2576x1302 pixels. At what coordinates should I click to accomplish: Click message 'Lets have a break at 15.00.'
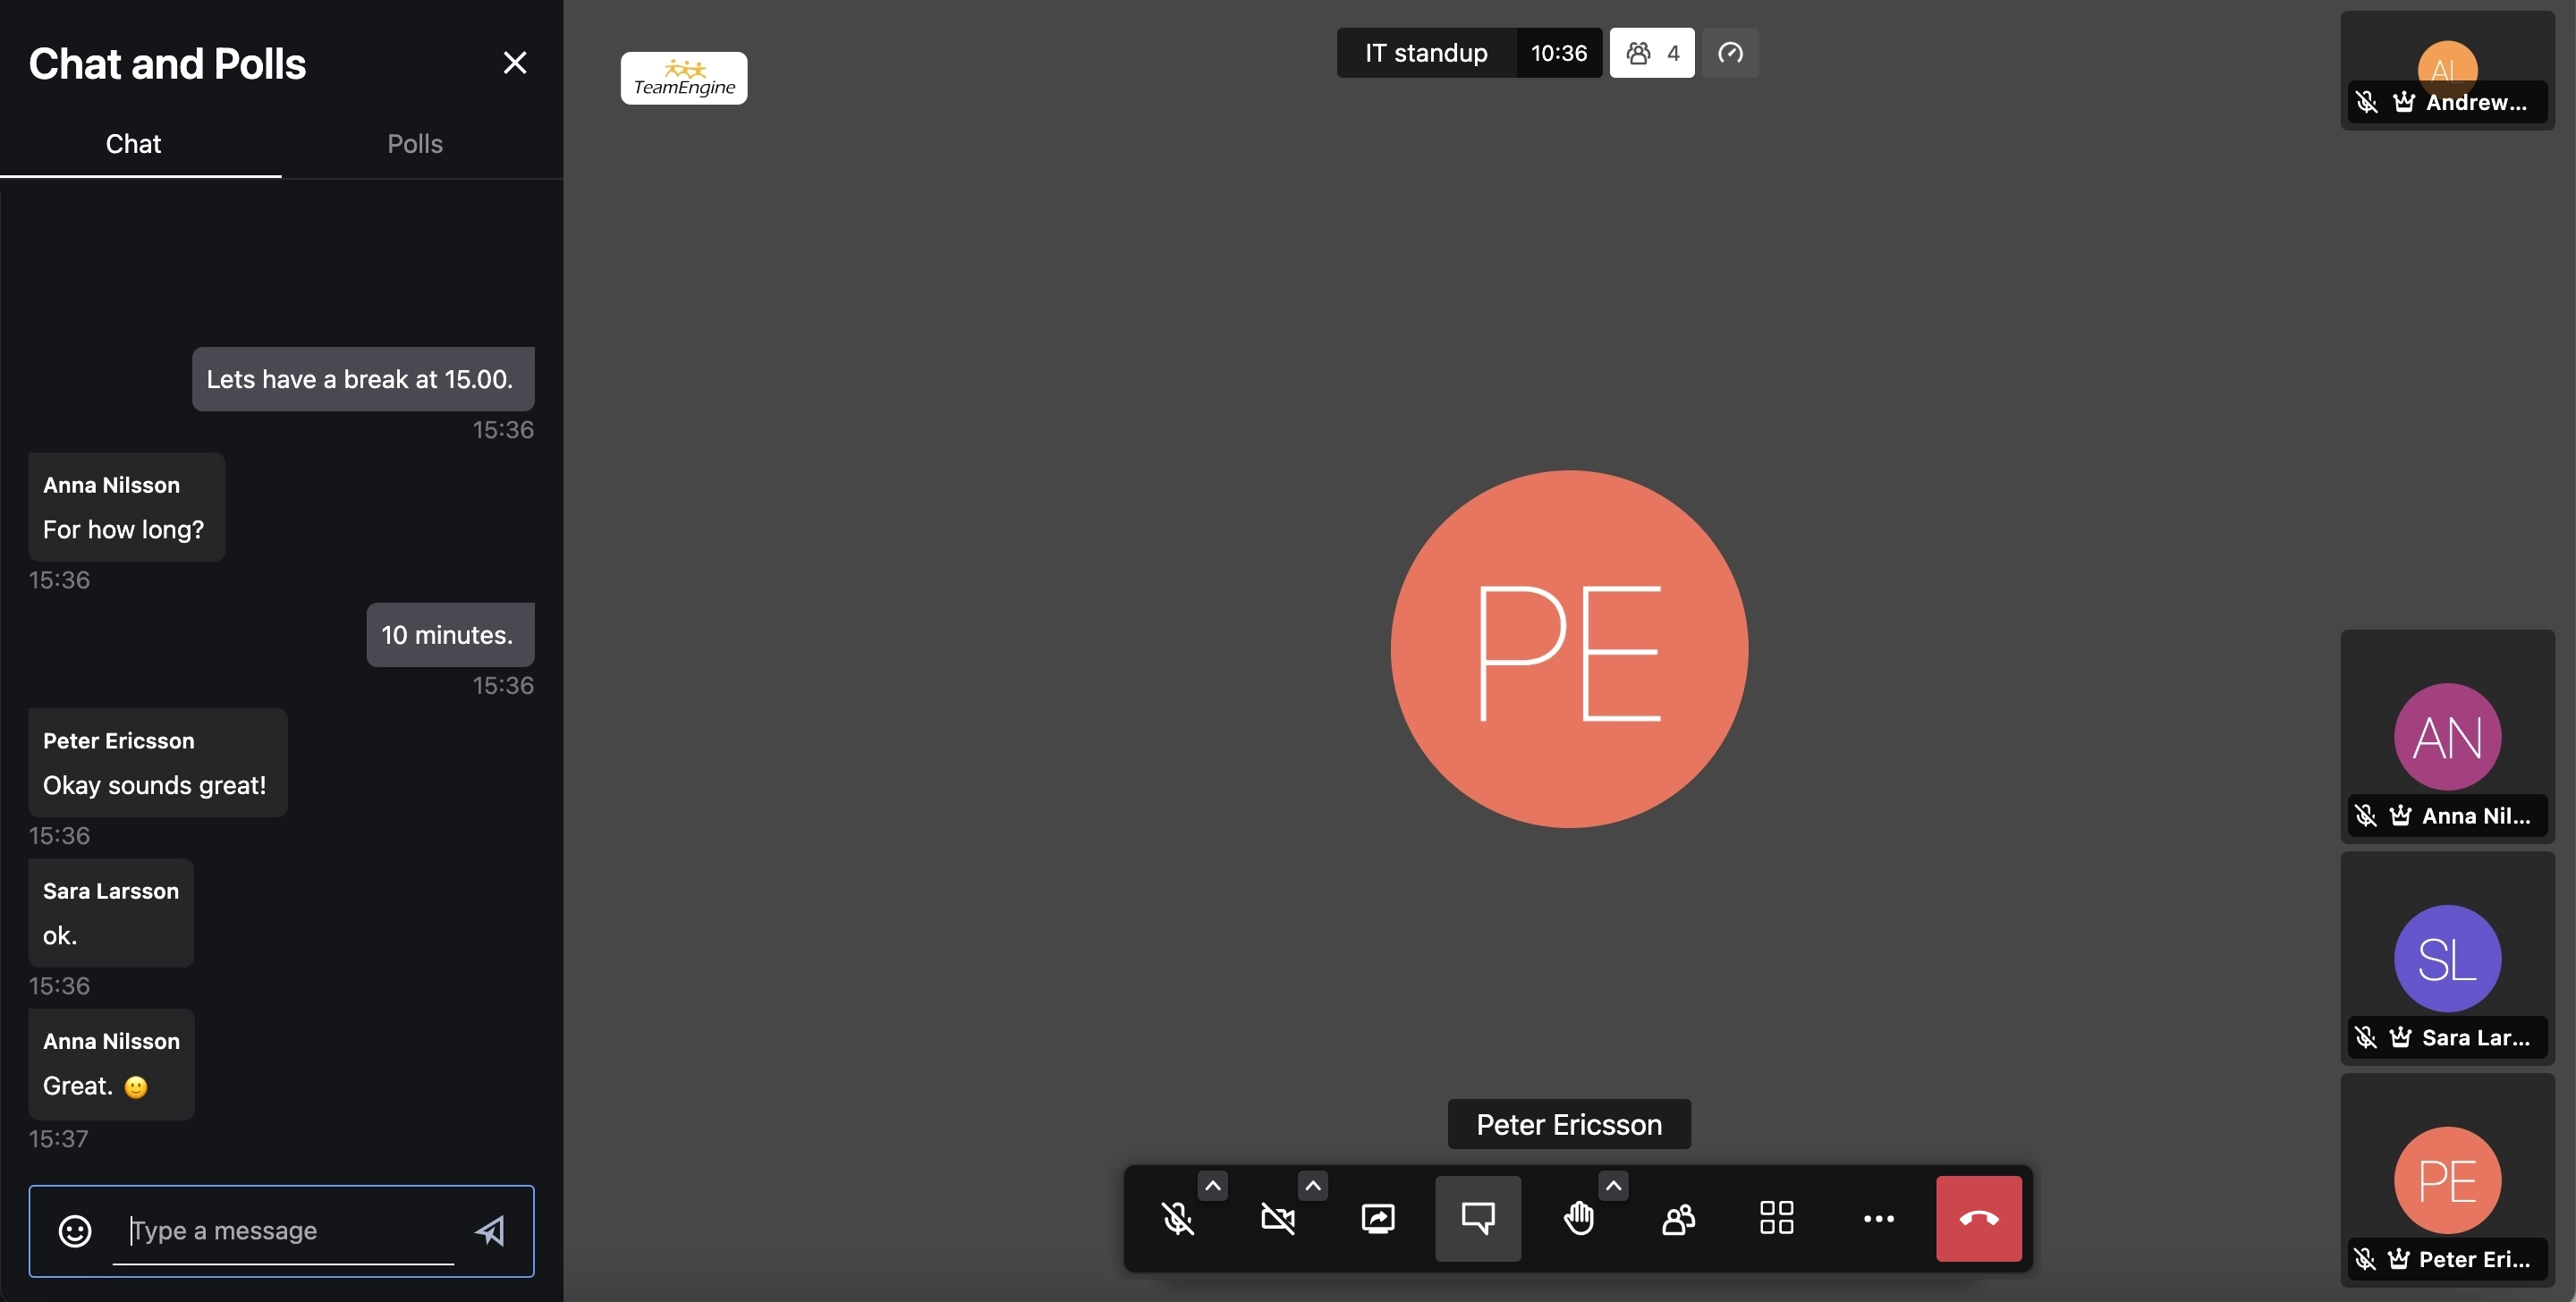pyautogui.click(x=363, y=380)
